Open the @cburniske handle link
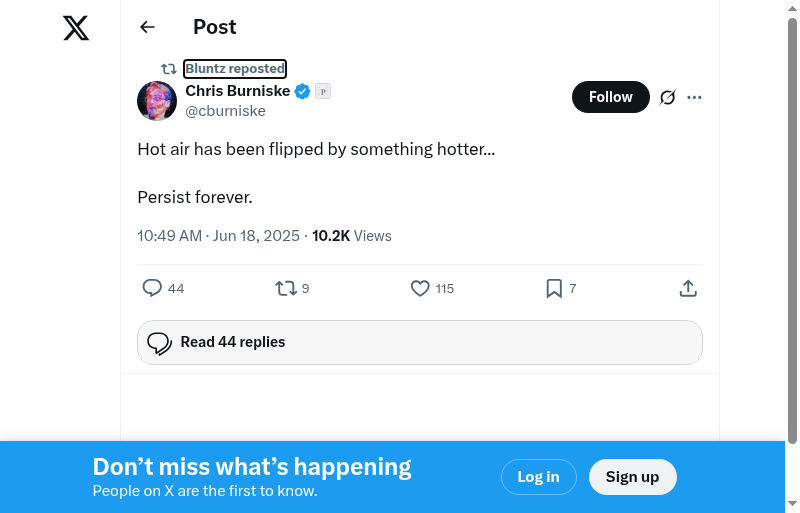The height and width of the screenshot is (513, 800). tap(225, 111)
